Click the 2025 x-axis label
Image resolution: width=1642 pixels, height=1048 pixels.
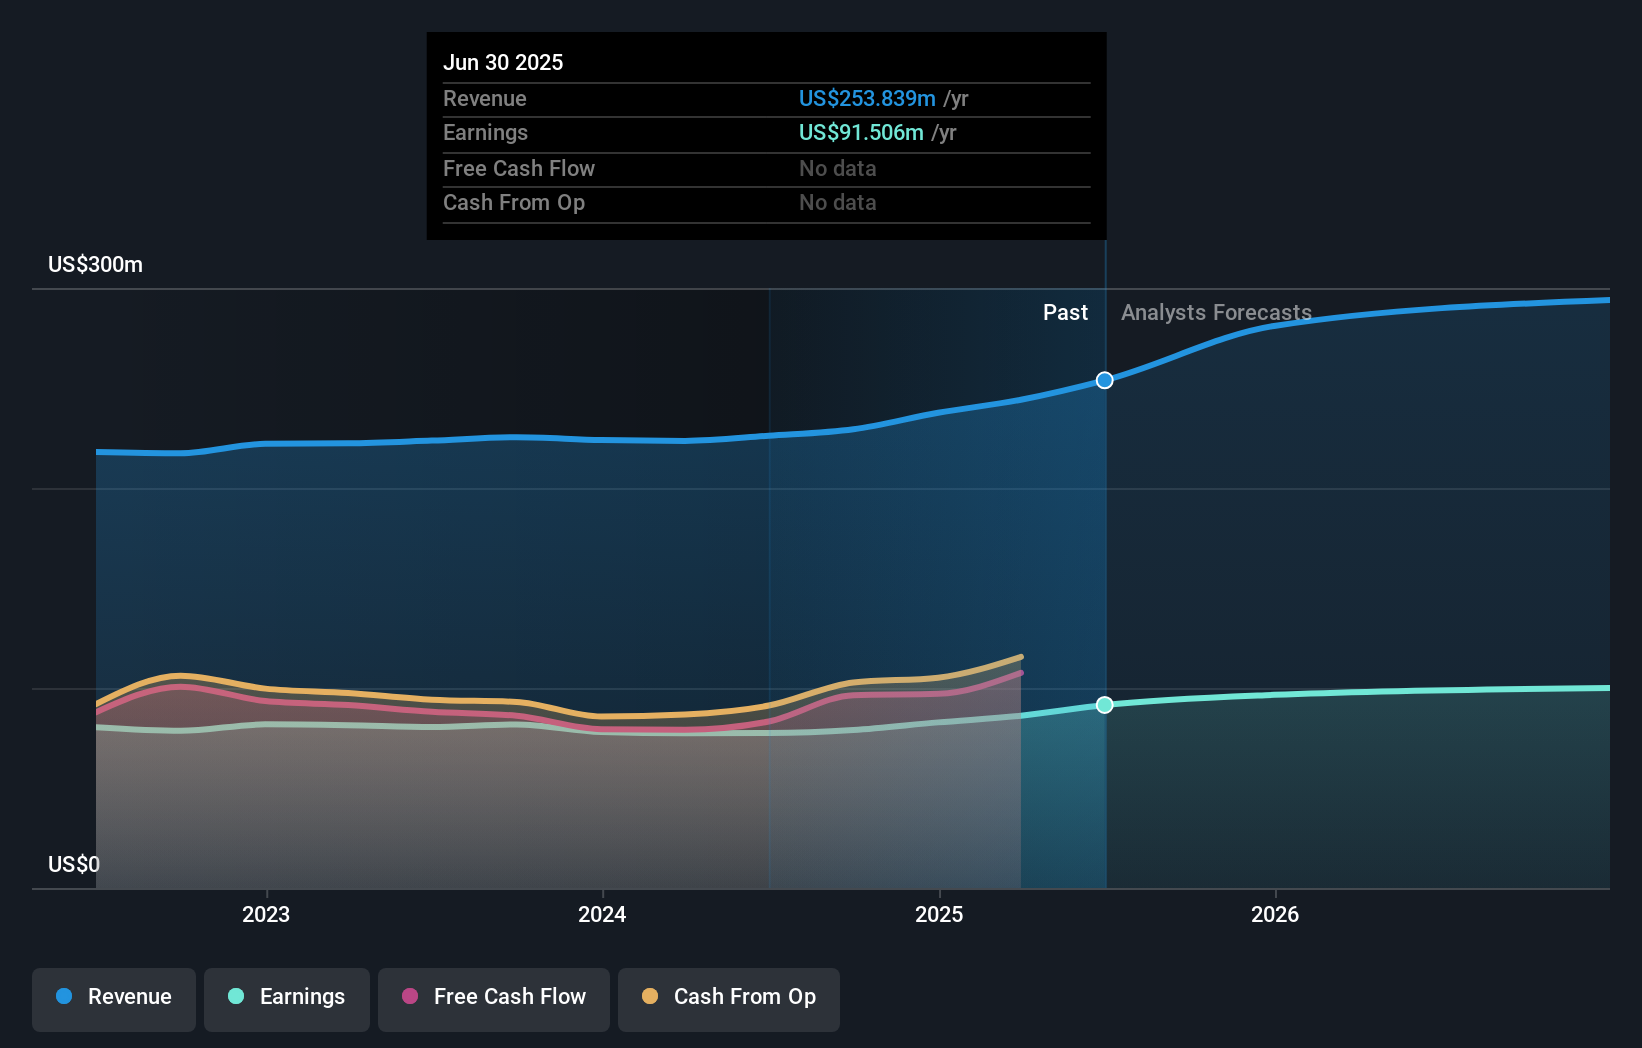[939, 914]
